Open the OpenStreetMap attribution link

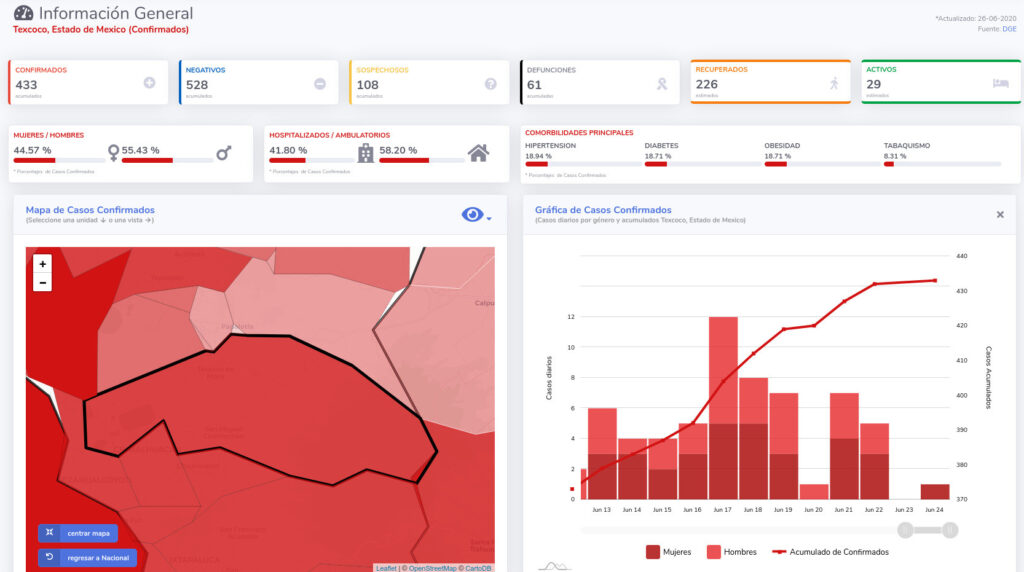(x=428, y=568)
